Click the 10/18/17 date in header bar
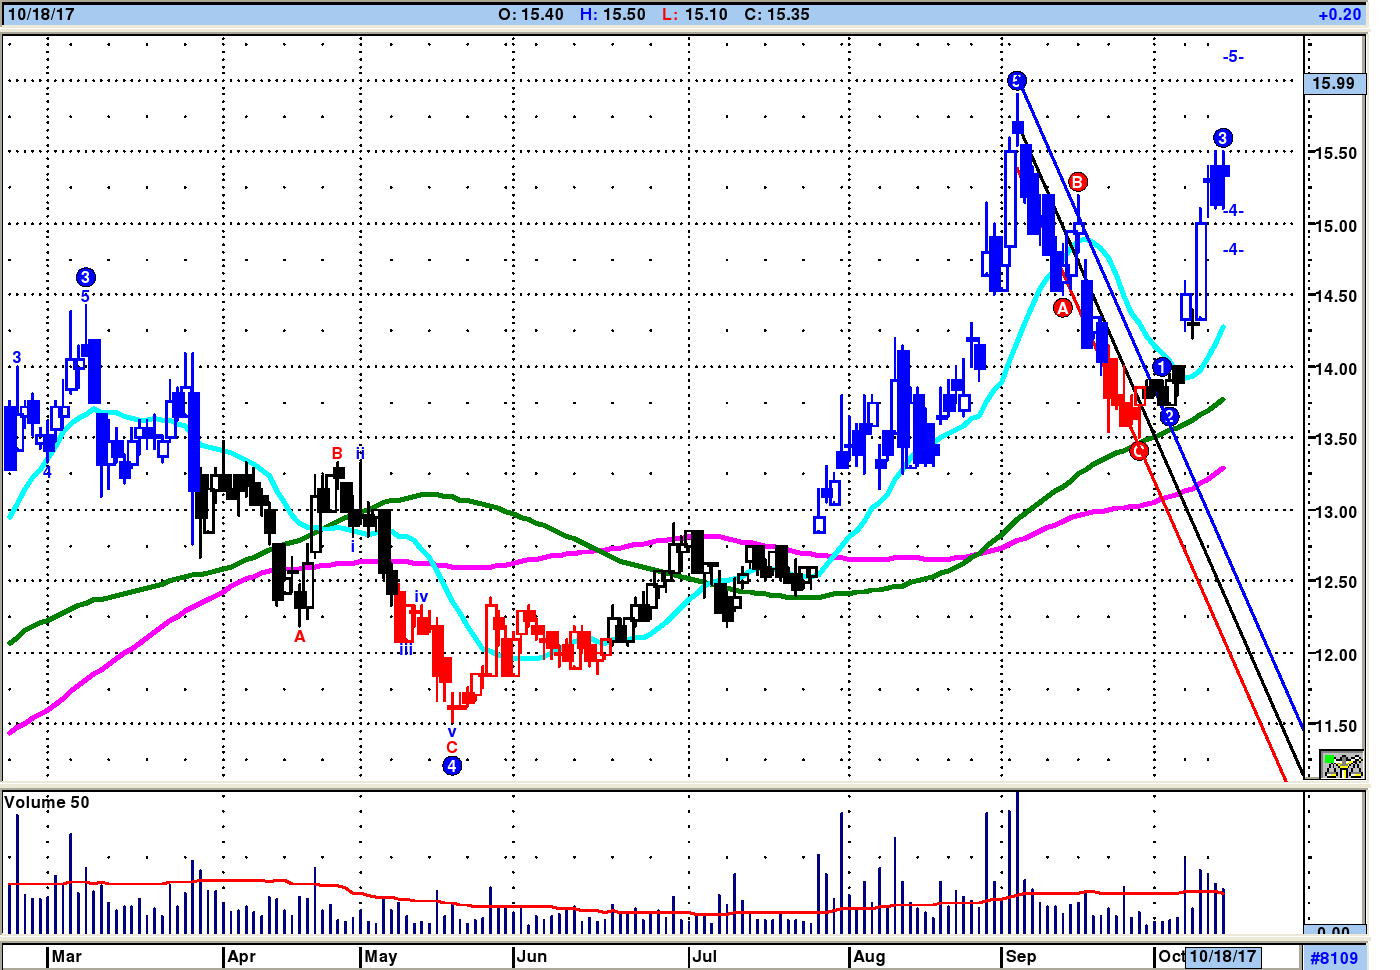This screenshot has height=970, width=1400. pyautogui.click(x=41, y=15)
